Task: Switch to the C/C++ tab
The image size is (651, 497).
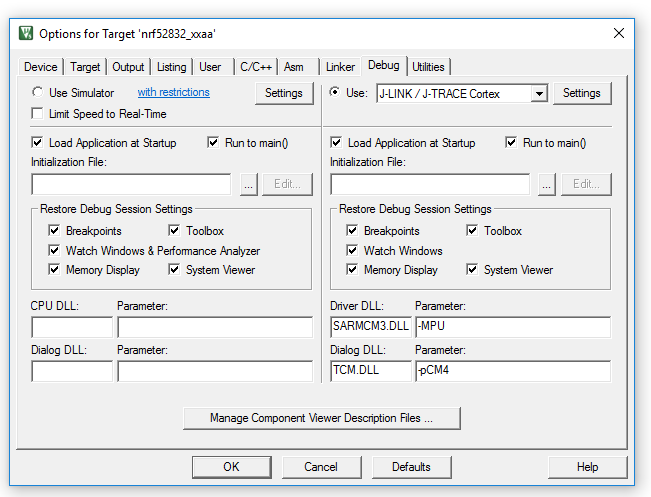Action: (256, 67)
